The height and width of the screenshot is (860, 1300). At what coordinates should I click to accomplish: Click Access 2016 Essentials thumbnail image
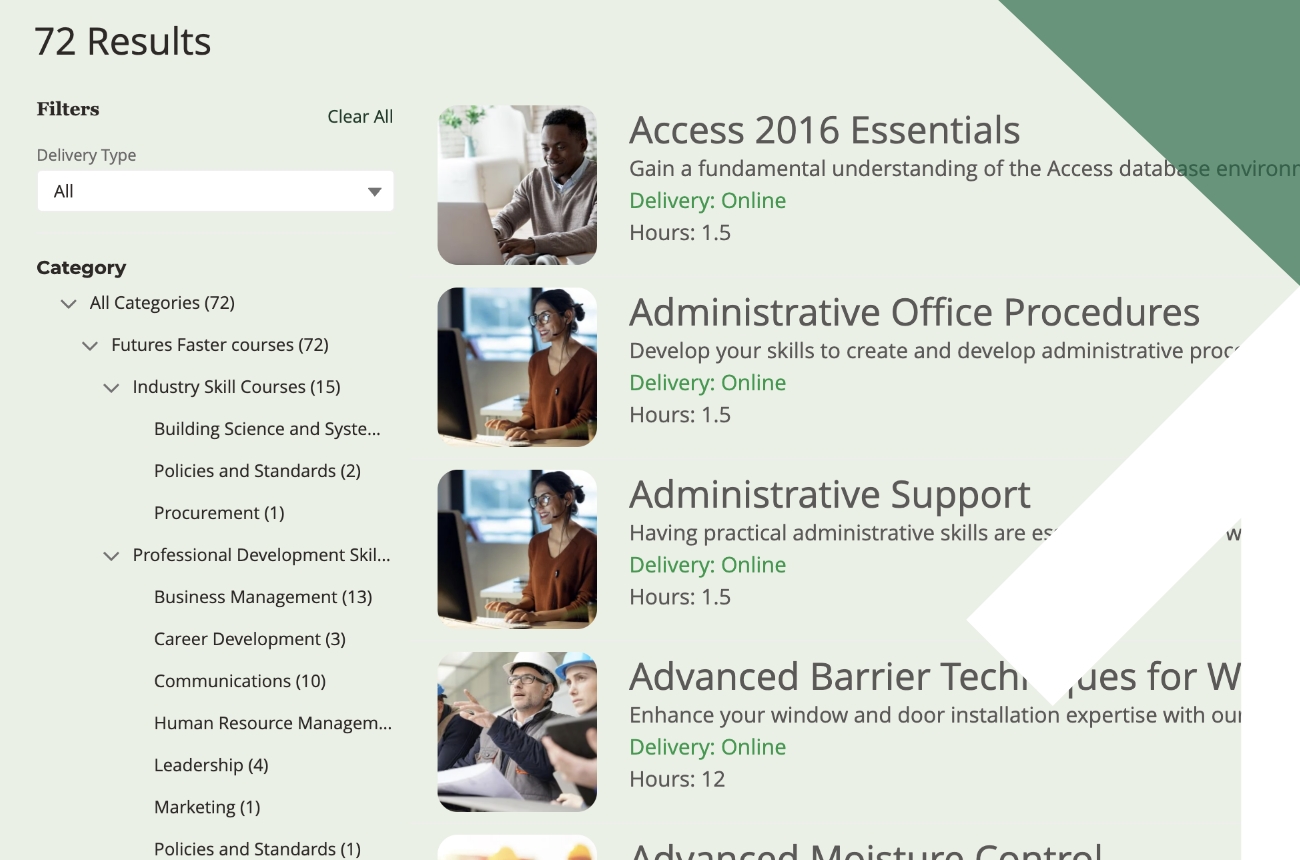point(517,185)
